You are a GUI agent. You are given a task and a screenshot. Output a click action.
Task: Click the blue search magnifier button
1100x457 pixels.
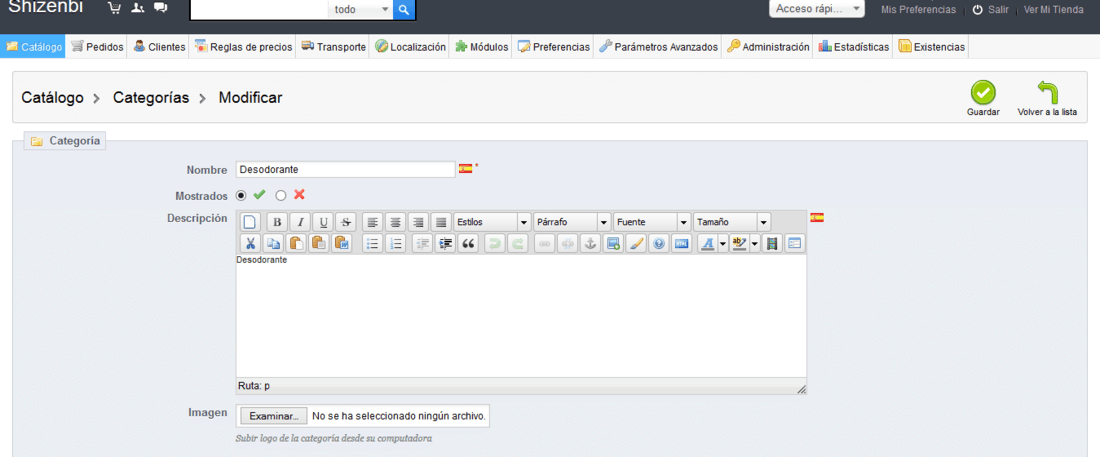tap(404, 10)
